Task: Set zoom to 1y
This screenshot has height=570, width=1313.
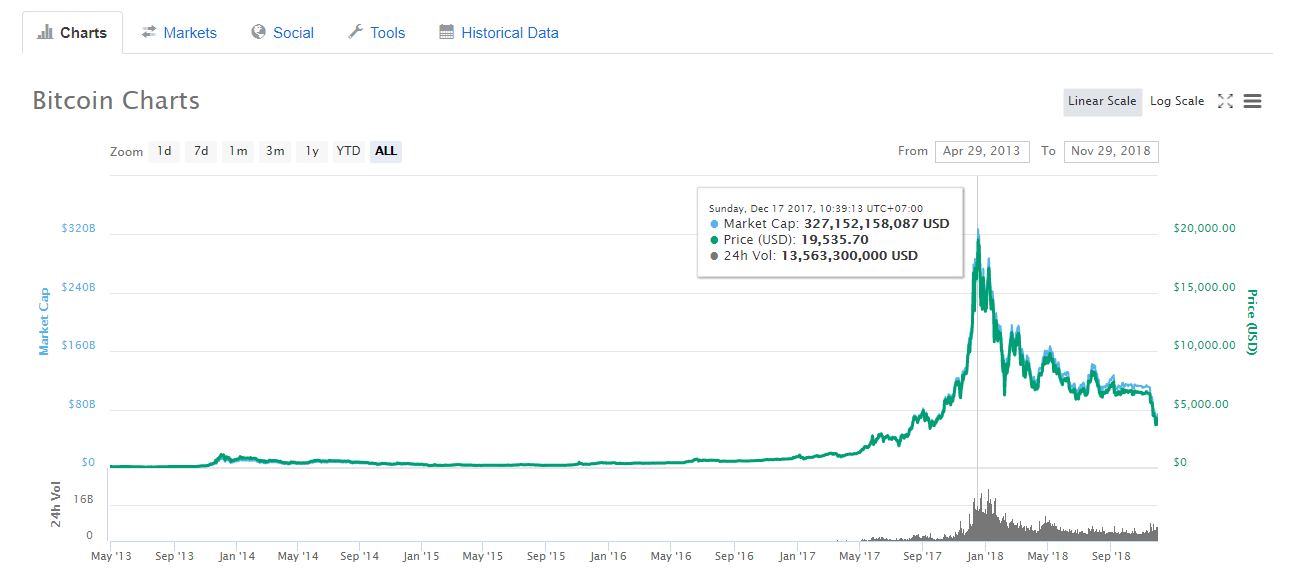Action: [x=312, y=151]
